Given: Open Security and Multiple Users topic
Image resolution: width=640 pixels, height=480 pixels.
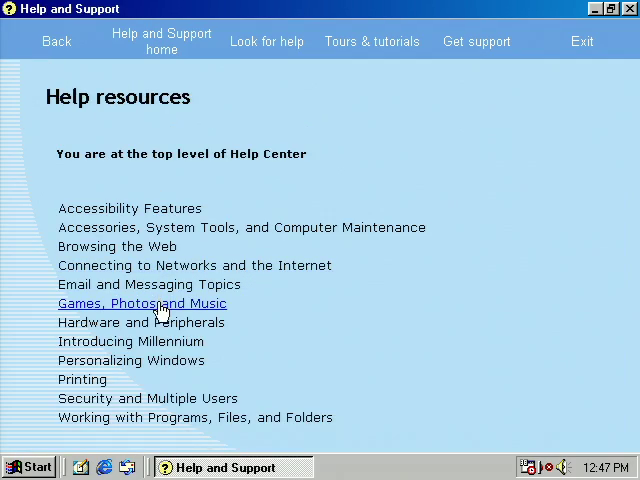Looking at the screenshot, I should click(x=148, y=399).
